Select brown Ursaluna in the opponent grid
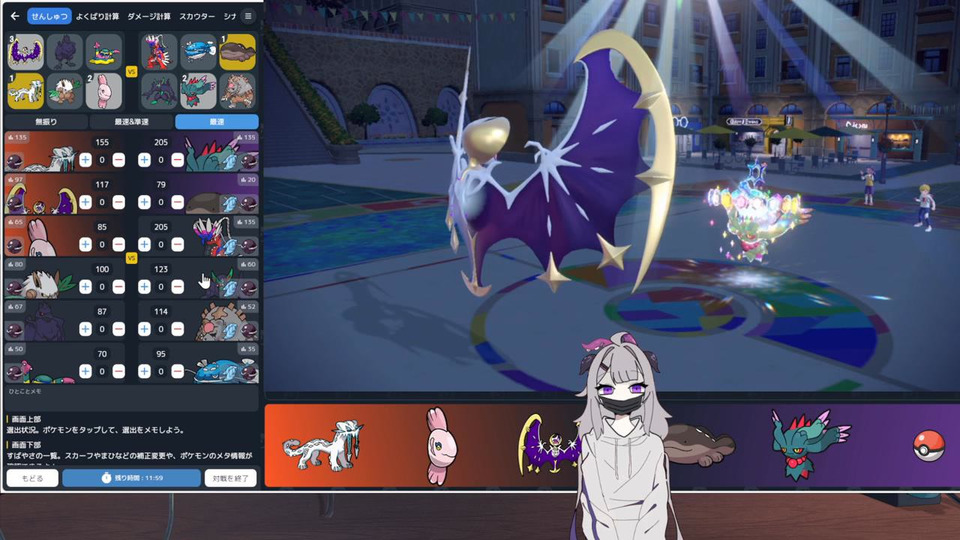This screenshot has height=540, width=960. (238, 91)
